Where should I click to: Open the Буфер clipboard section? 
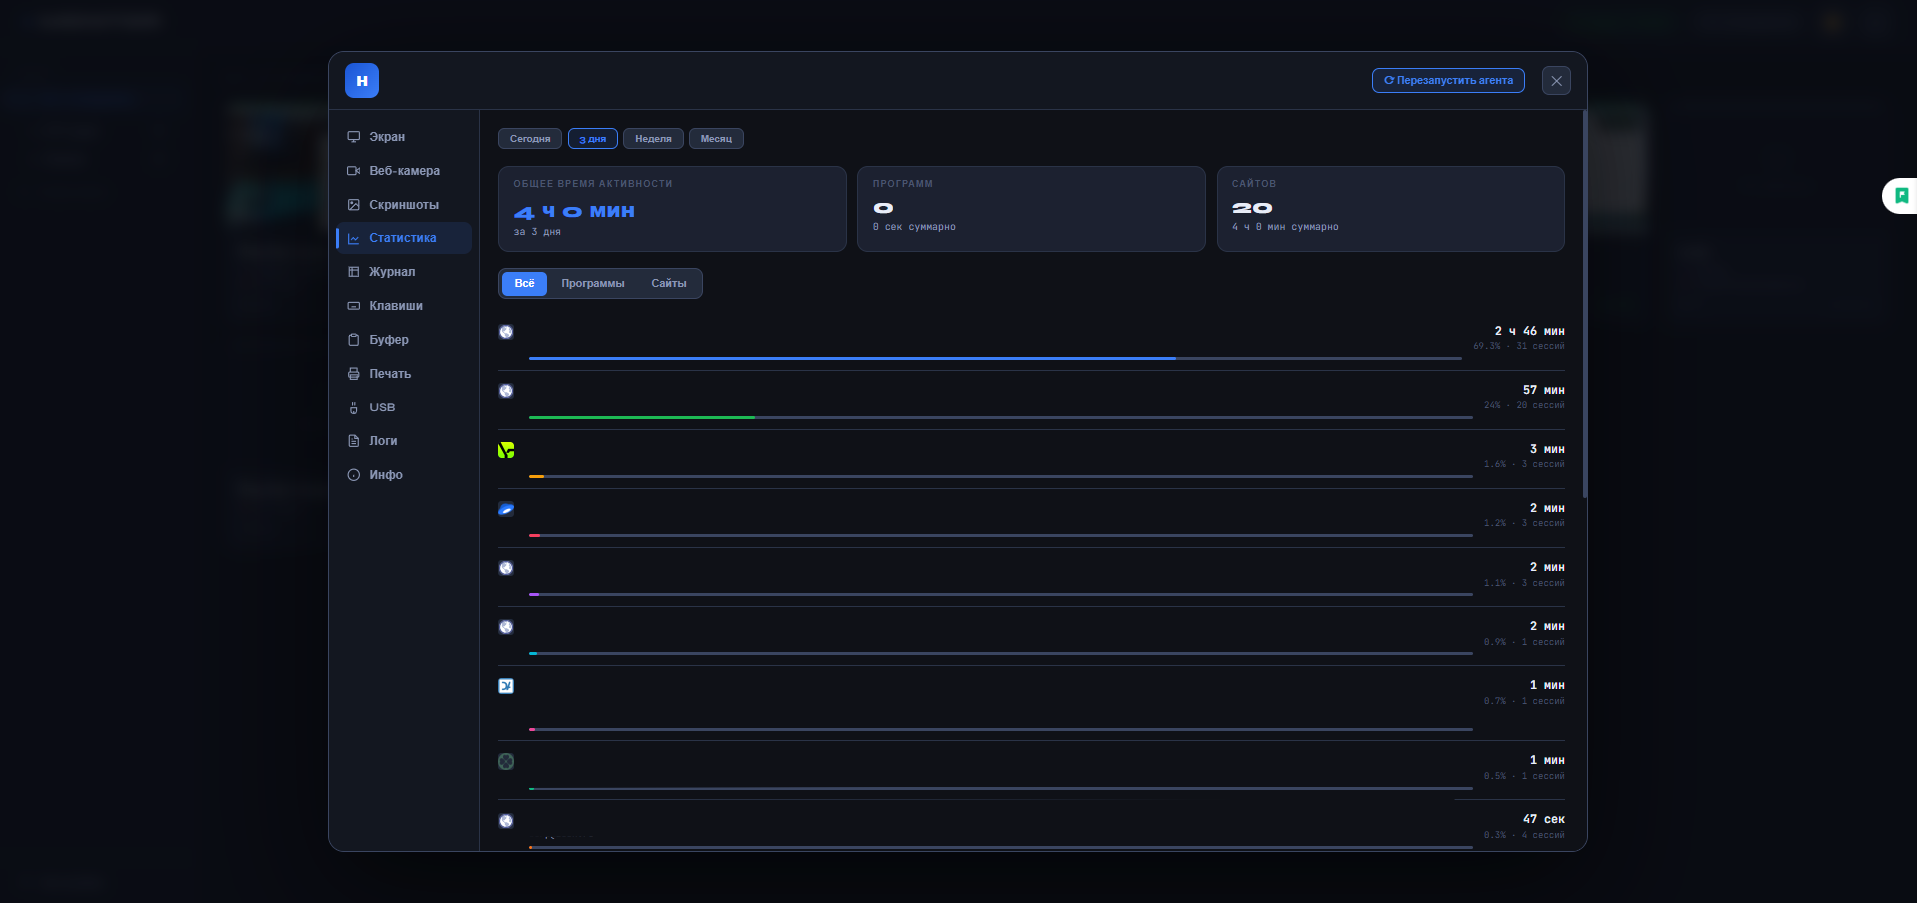coord(403,340)
